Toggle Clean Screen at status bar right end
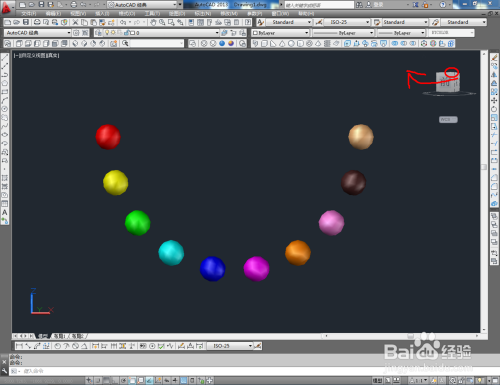This screenshot has height=385, width=500. pos(495,380)
